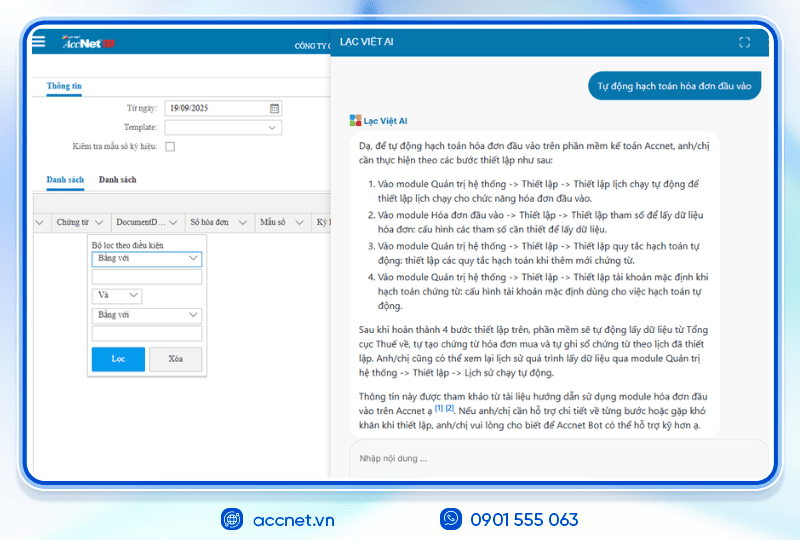800x540 pixels.
Task: Click the Chứng từ column header
Action: 72,222
